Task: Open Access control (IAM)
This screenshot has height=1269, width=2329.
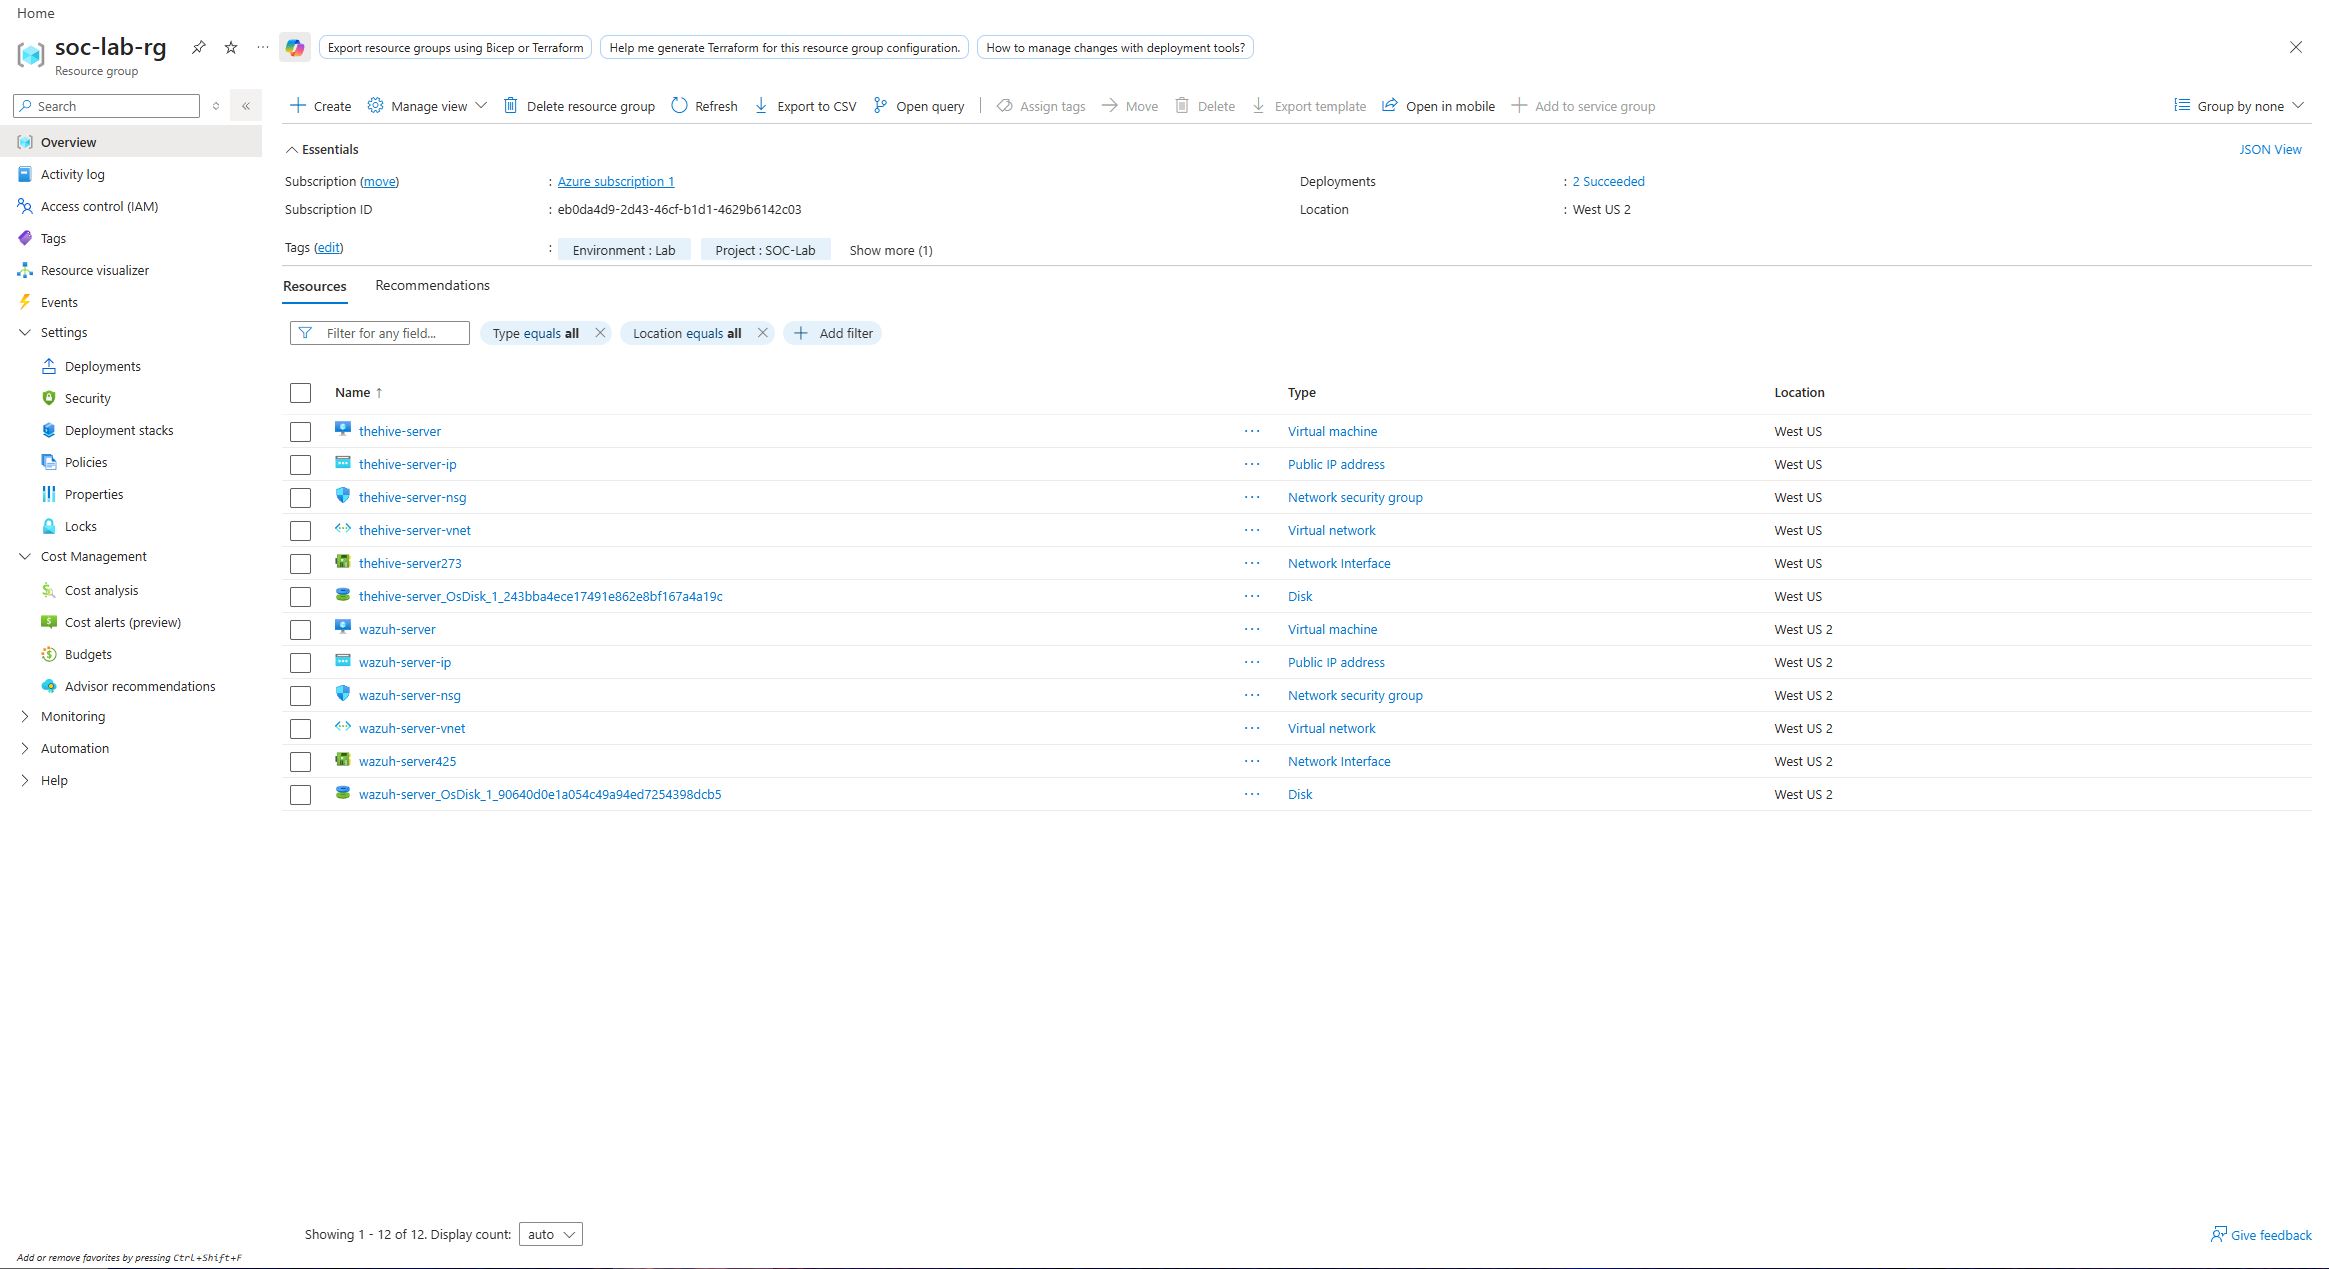Action: [99, 206]
